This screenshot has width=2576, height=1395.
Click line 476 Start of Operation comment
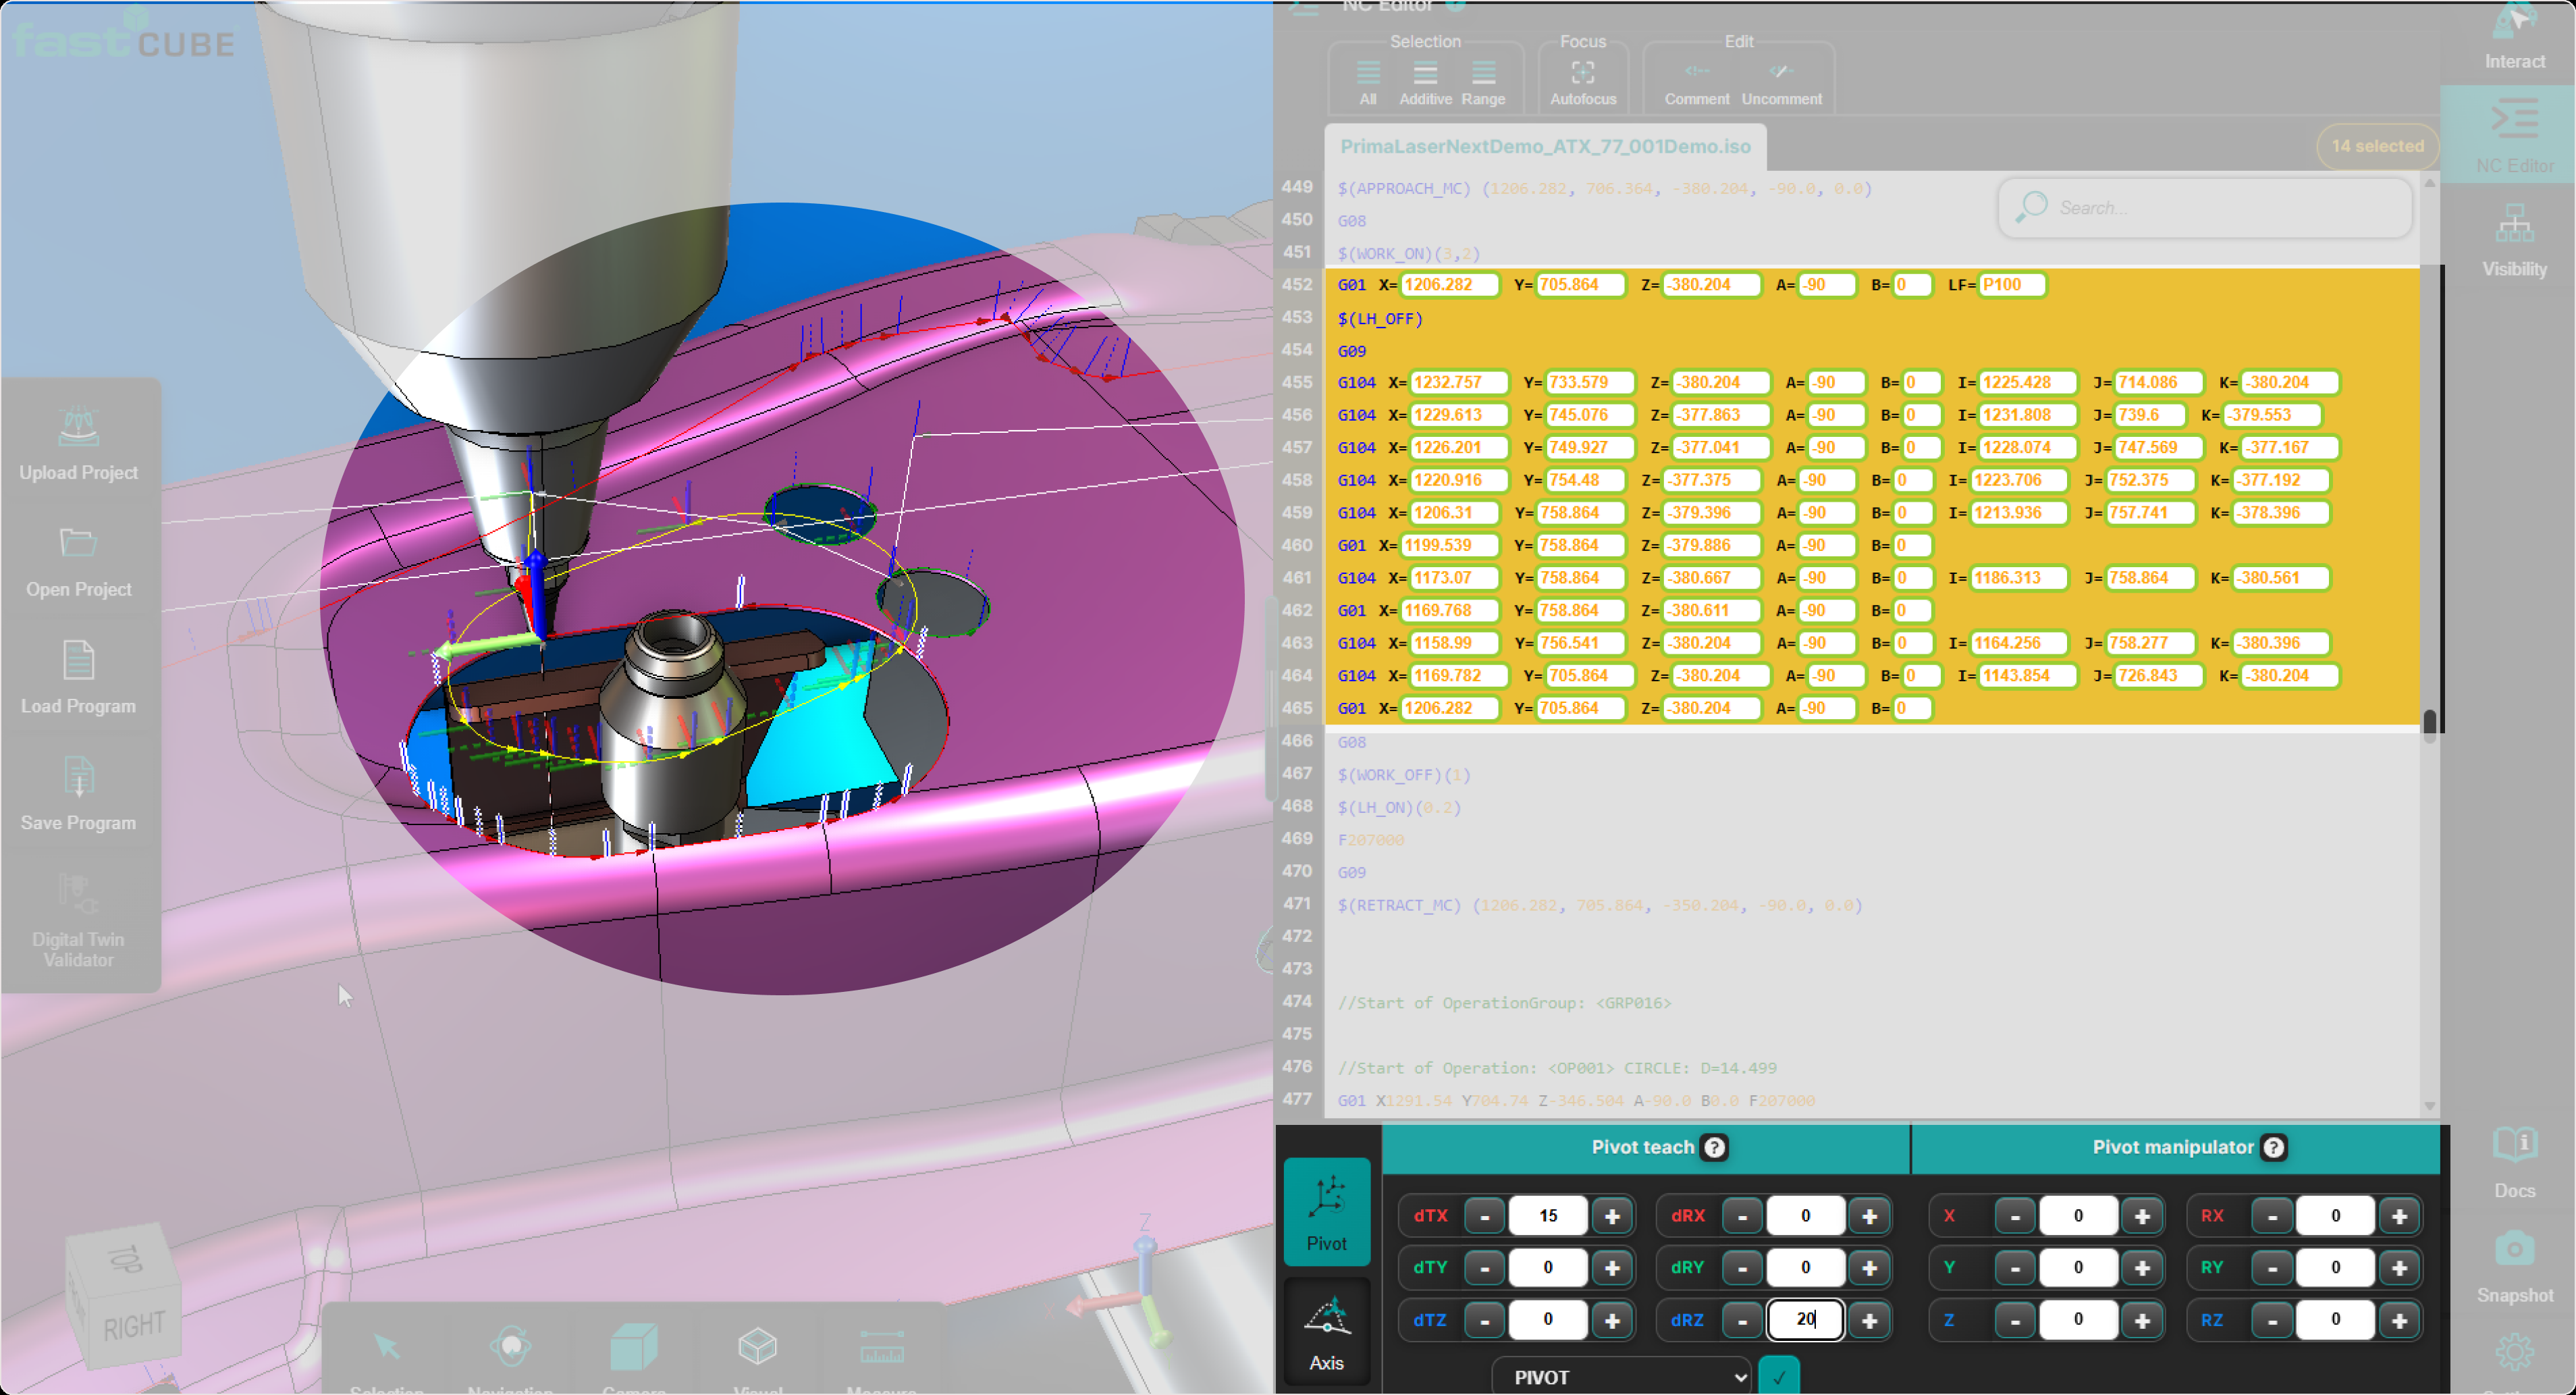(x=1557, y=1068)
